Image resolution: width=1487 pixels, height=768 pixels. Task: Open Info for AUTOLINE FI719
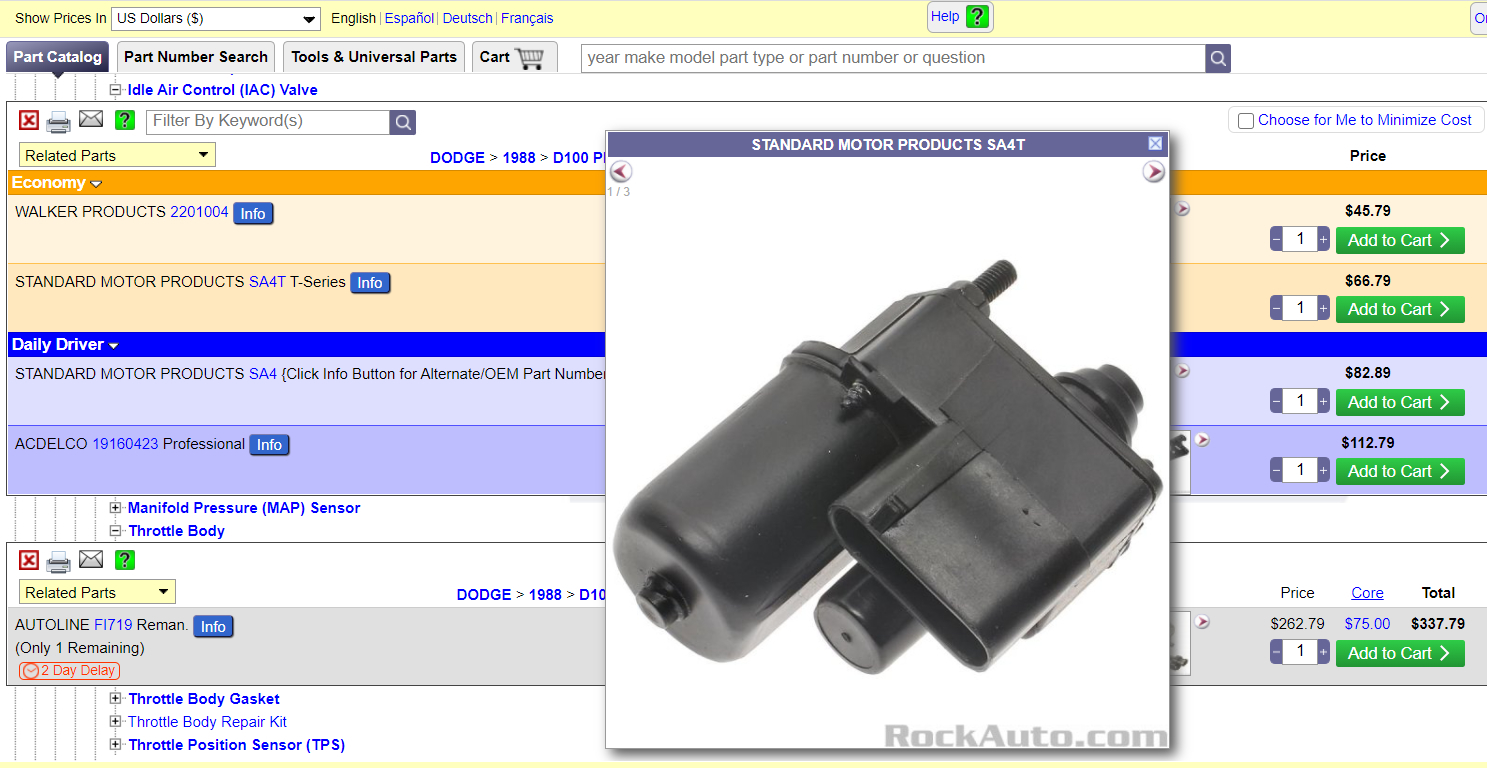click(213, 626)
